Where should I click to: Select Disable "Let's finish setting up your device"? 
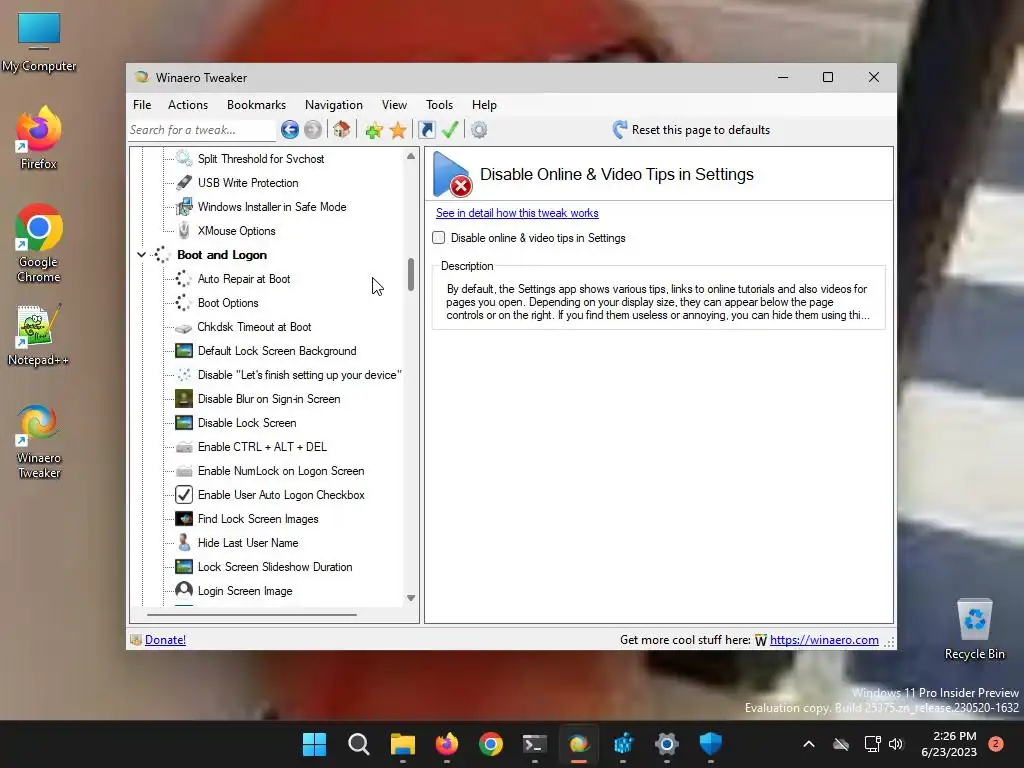[x=300, y=375]
